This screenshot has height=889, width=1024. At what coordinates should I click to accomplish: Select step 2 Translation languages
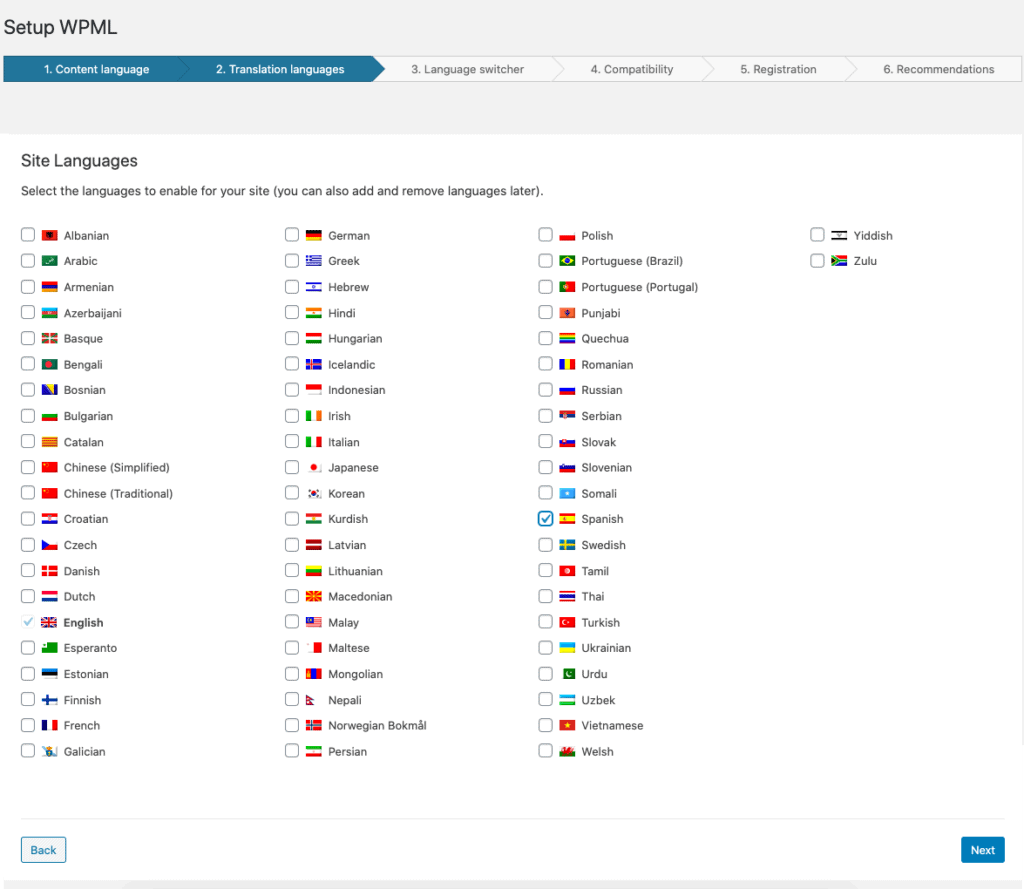[280, 69]
